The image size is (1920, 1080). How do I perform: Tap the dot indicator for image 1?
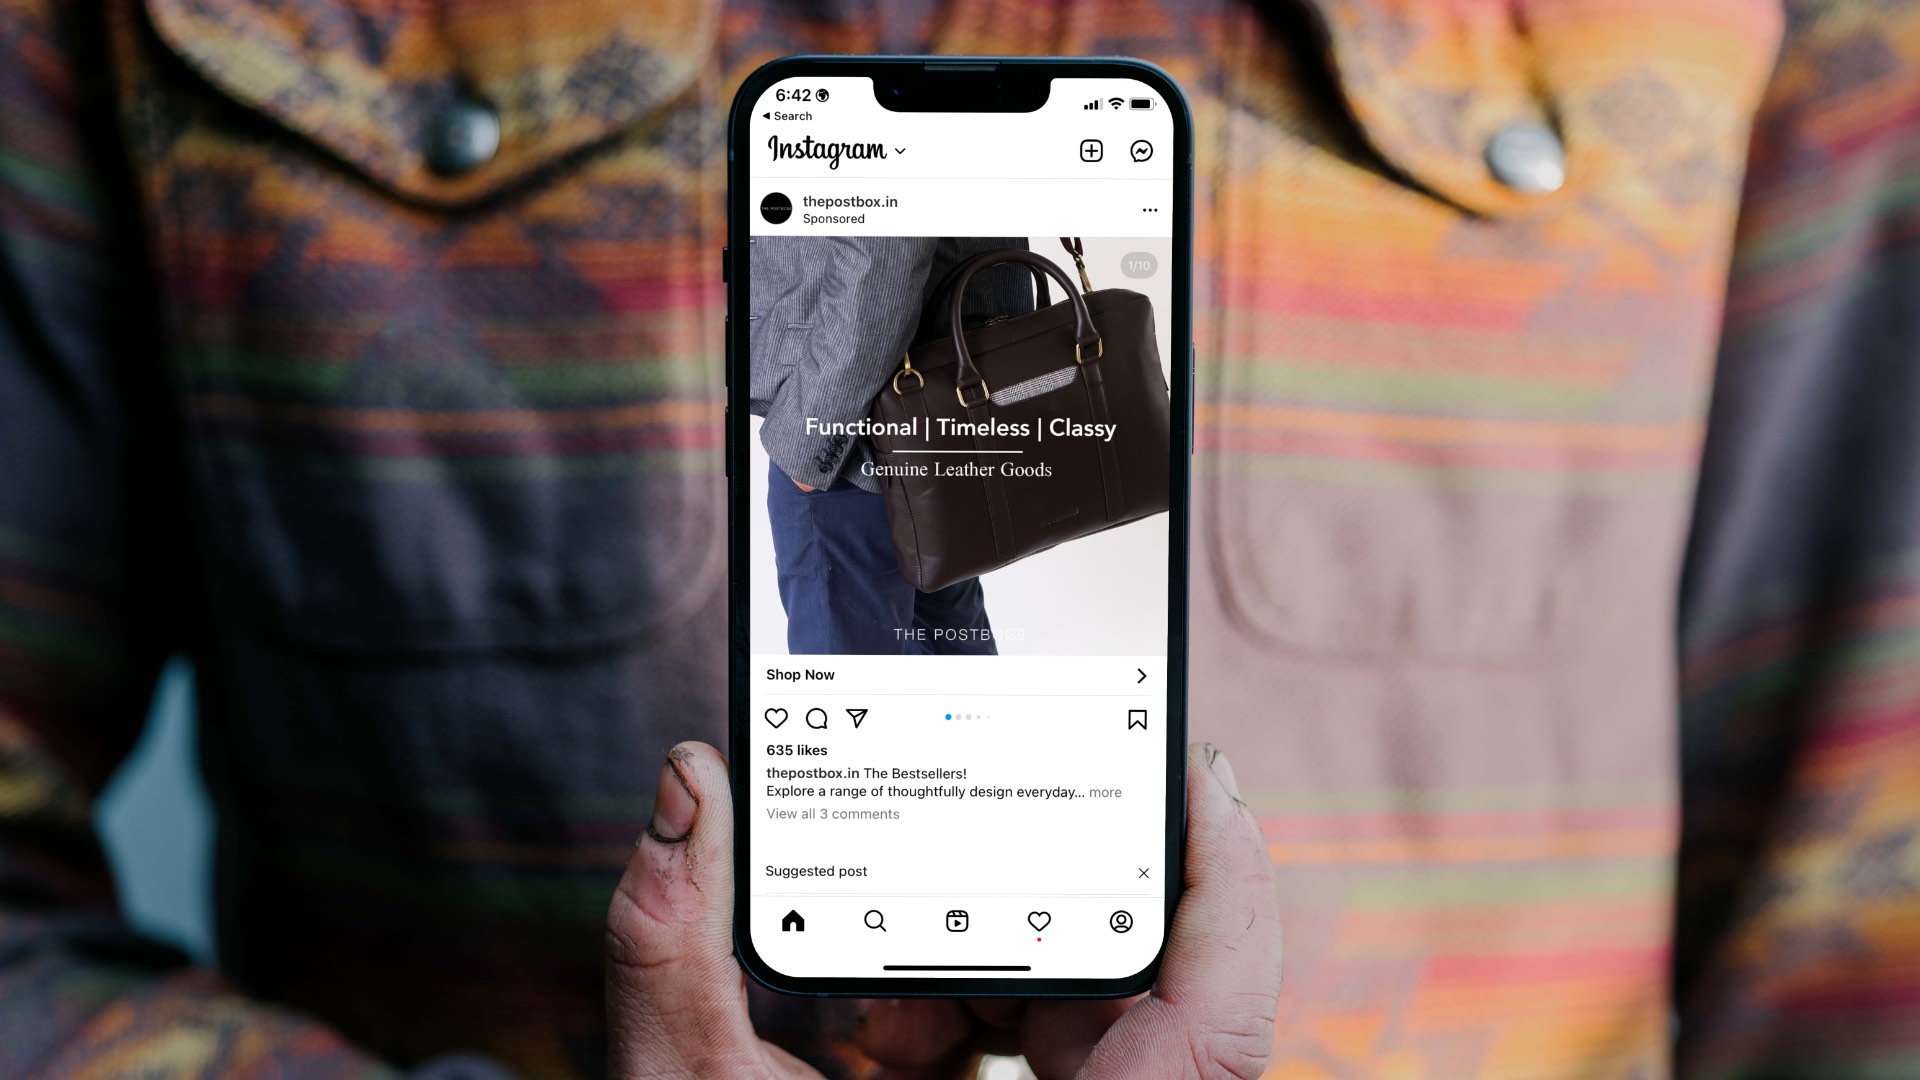point(948,716)
